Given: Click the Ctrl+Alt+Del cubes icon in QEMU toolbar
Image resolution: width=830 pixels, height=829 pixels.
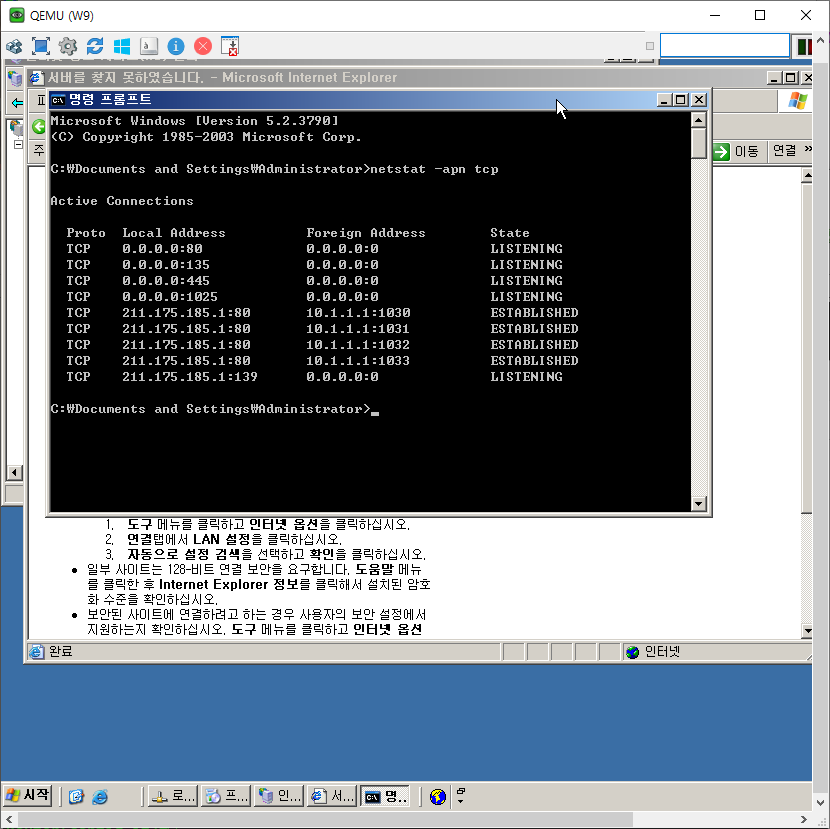Looking at the screenshot, I should point(14,47).
